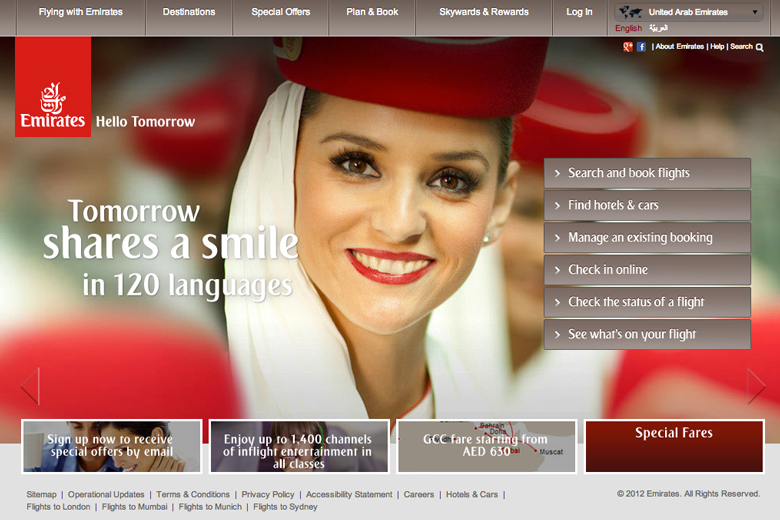Open the Google Plus icon link
This screenshot has width=780, height=520.
pos(628,47)
